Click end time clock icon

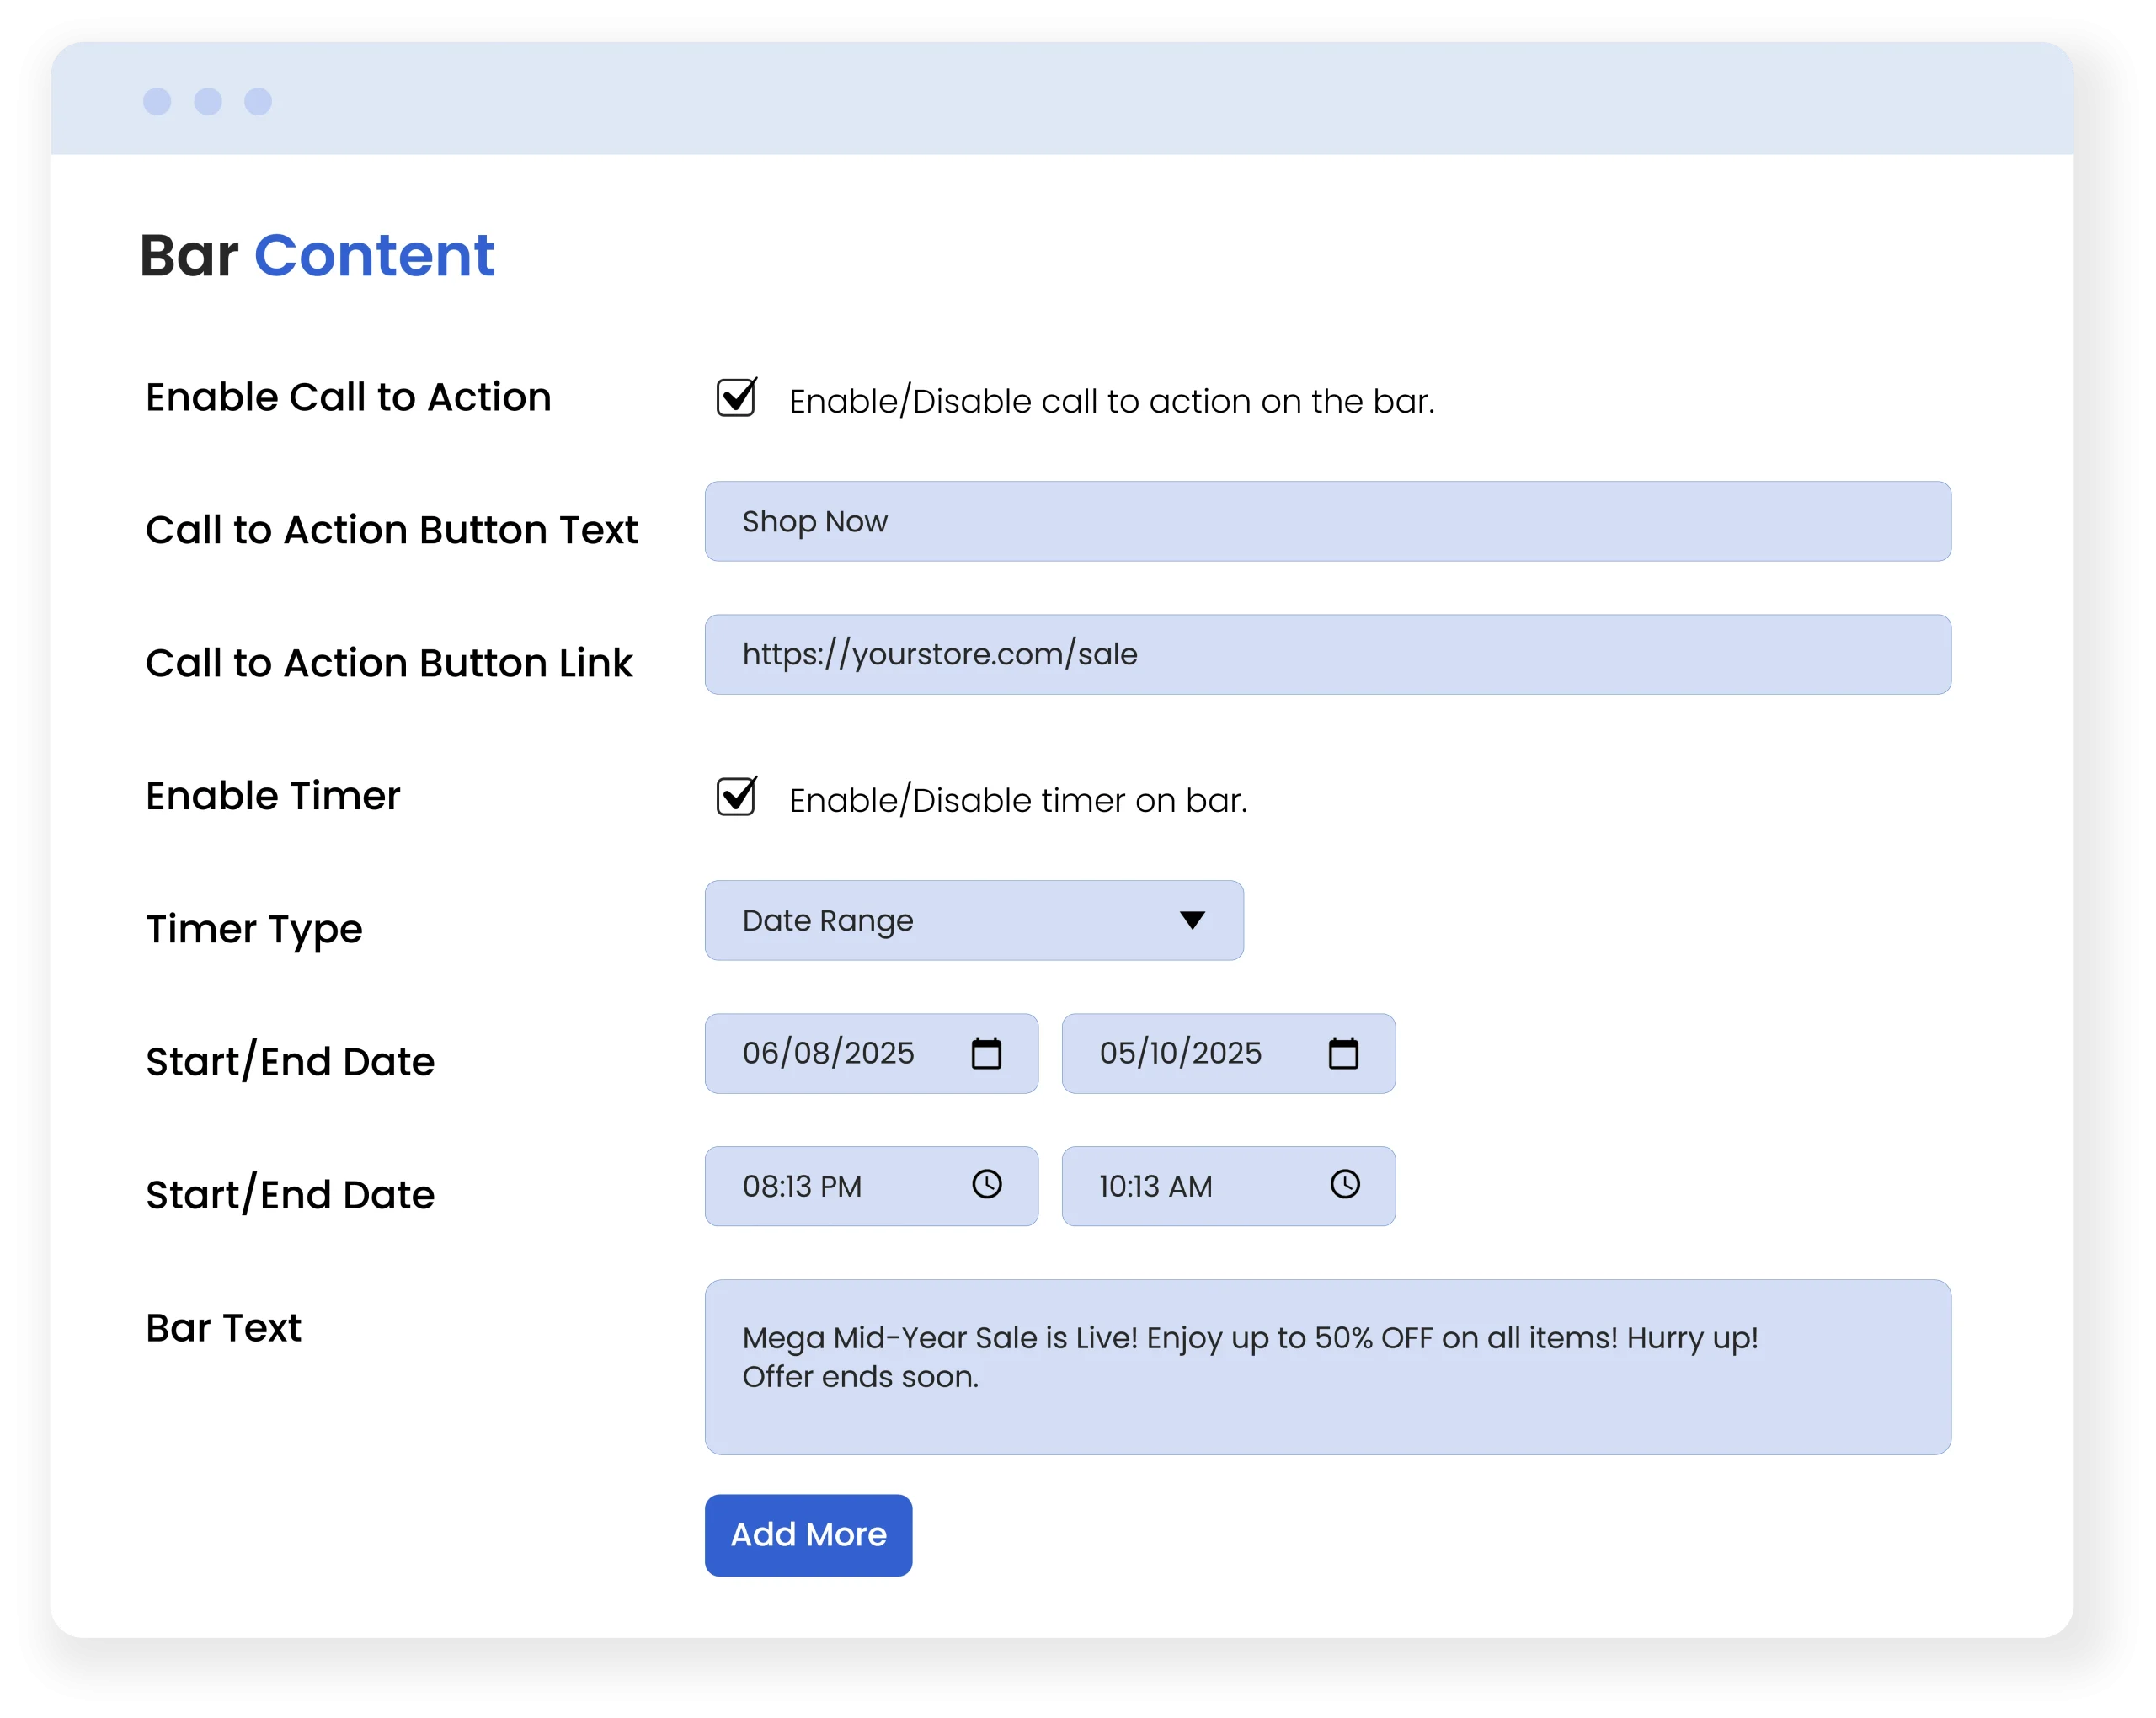tap(1344, 1185)
